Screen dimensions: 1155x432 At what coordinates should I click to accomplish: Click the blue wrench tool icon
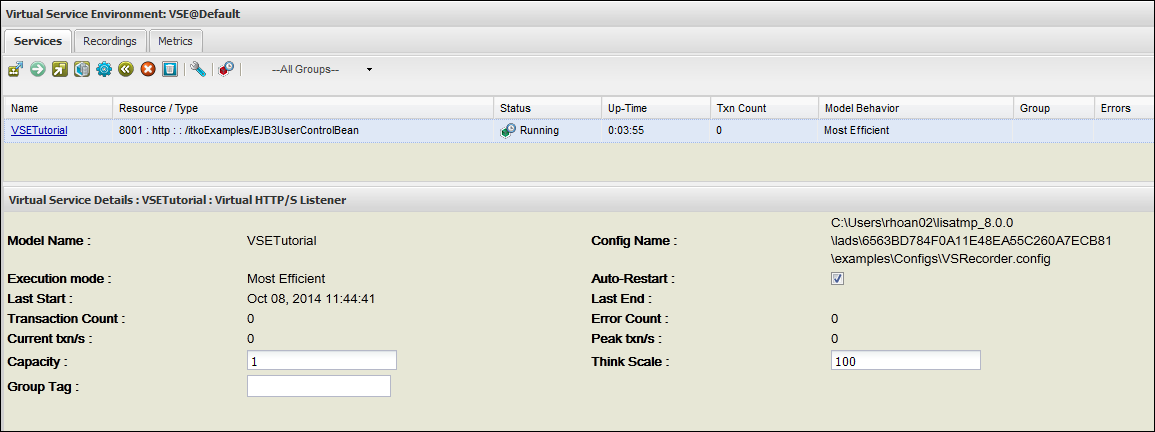[x=197, y=69]
